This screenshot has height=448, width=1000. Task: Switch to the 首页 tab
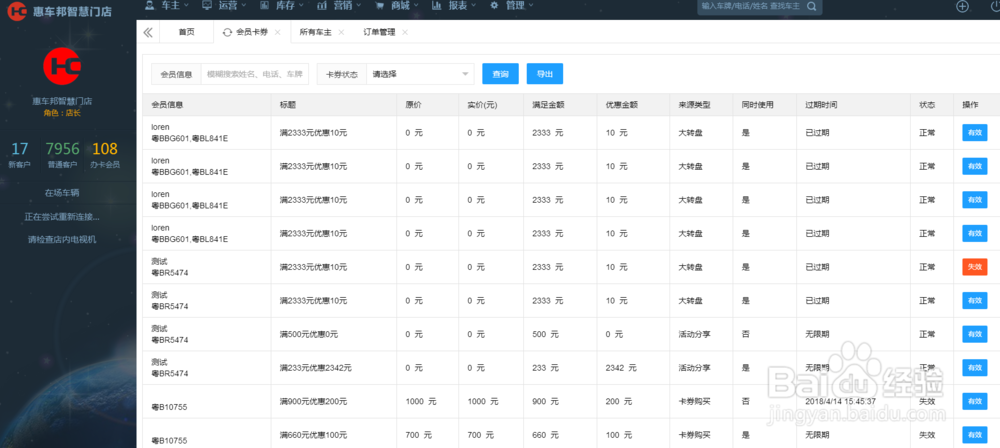pos(186,33)
